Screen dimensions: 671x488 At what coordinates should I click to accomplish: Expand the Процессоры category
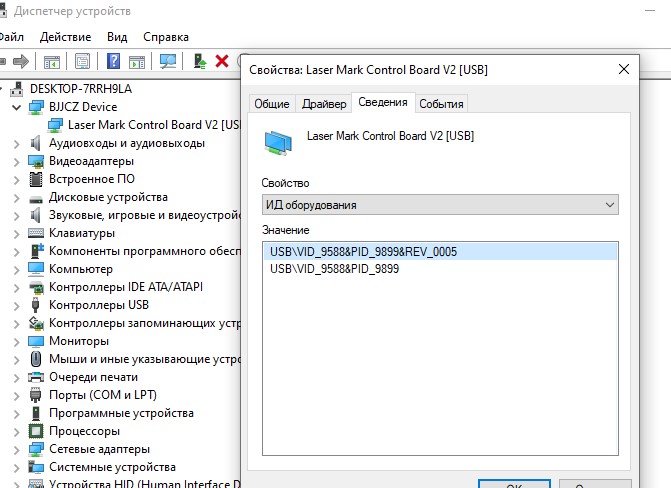tap(16, 431)
